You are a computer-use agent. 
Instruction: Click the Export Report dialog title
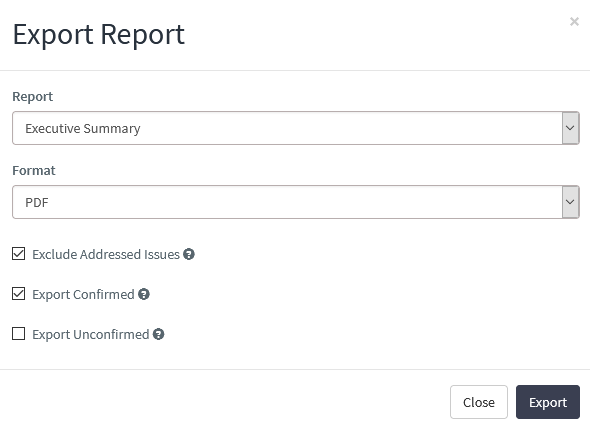[99, 35]
